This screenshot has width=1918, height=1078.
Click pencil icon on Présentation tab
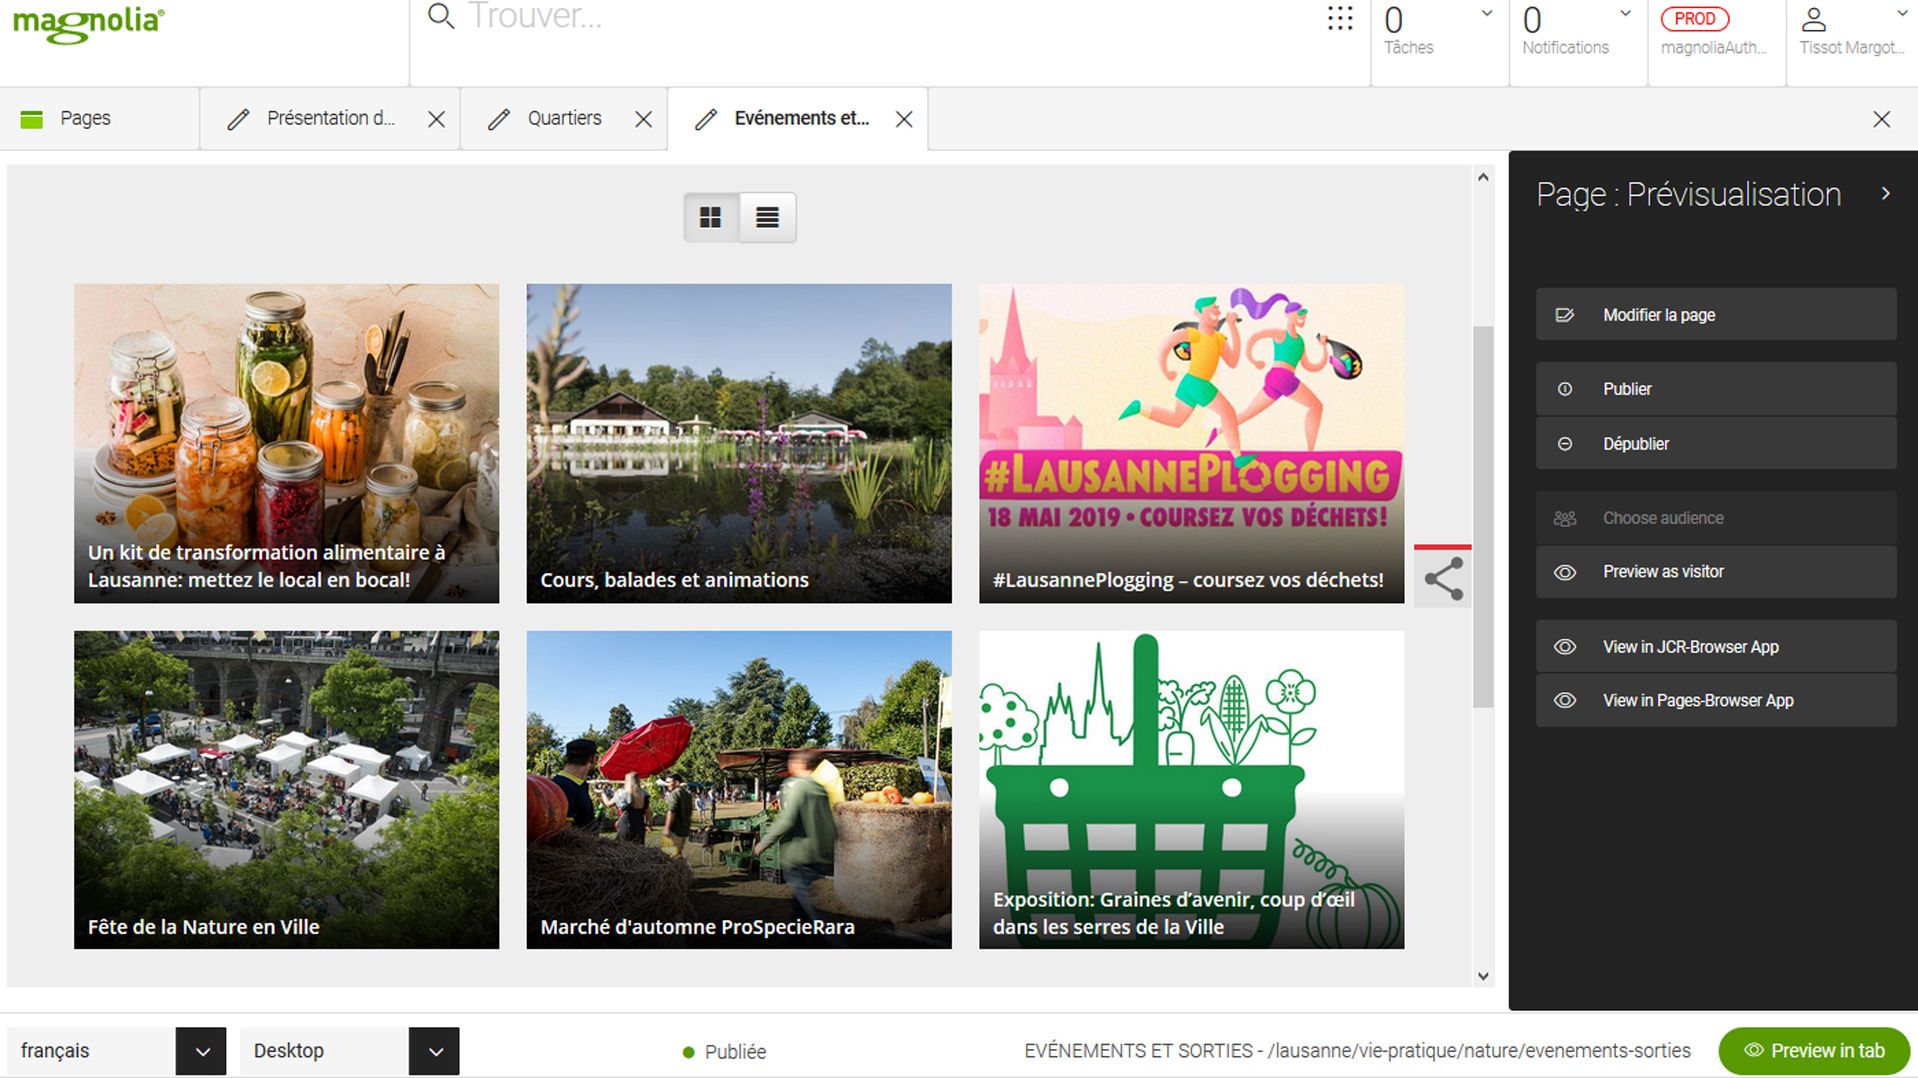(238, 119)
